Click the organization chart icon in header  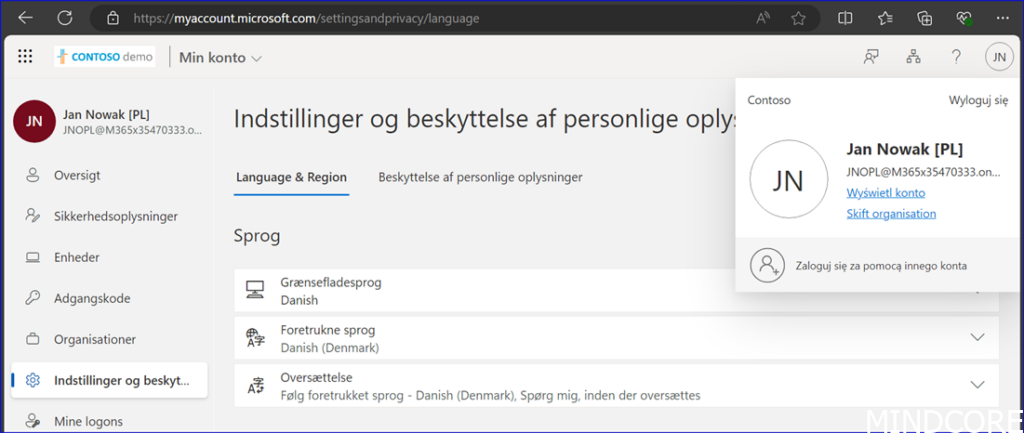point(913,57)
